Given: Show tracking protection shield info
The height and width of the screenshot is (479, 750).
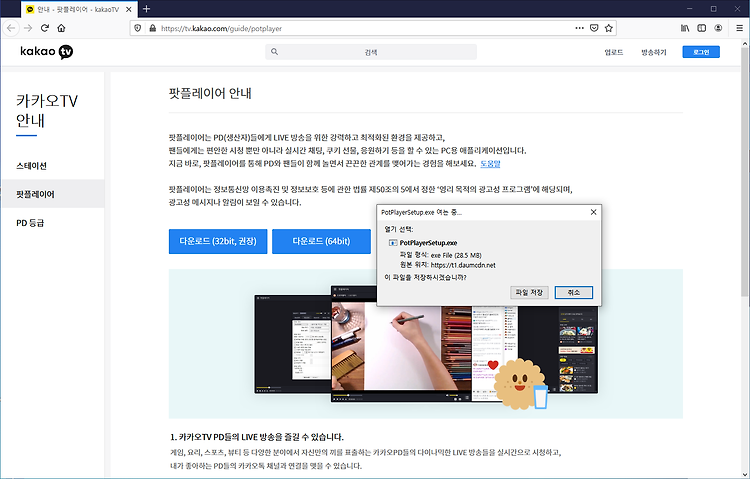Looking at the screenshot, I should (138, 28).
